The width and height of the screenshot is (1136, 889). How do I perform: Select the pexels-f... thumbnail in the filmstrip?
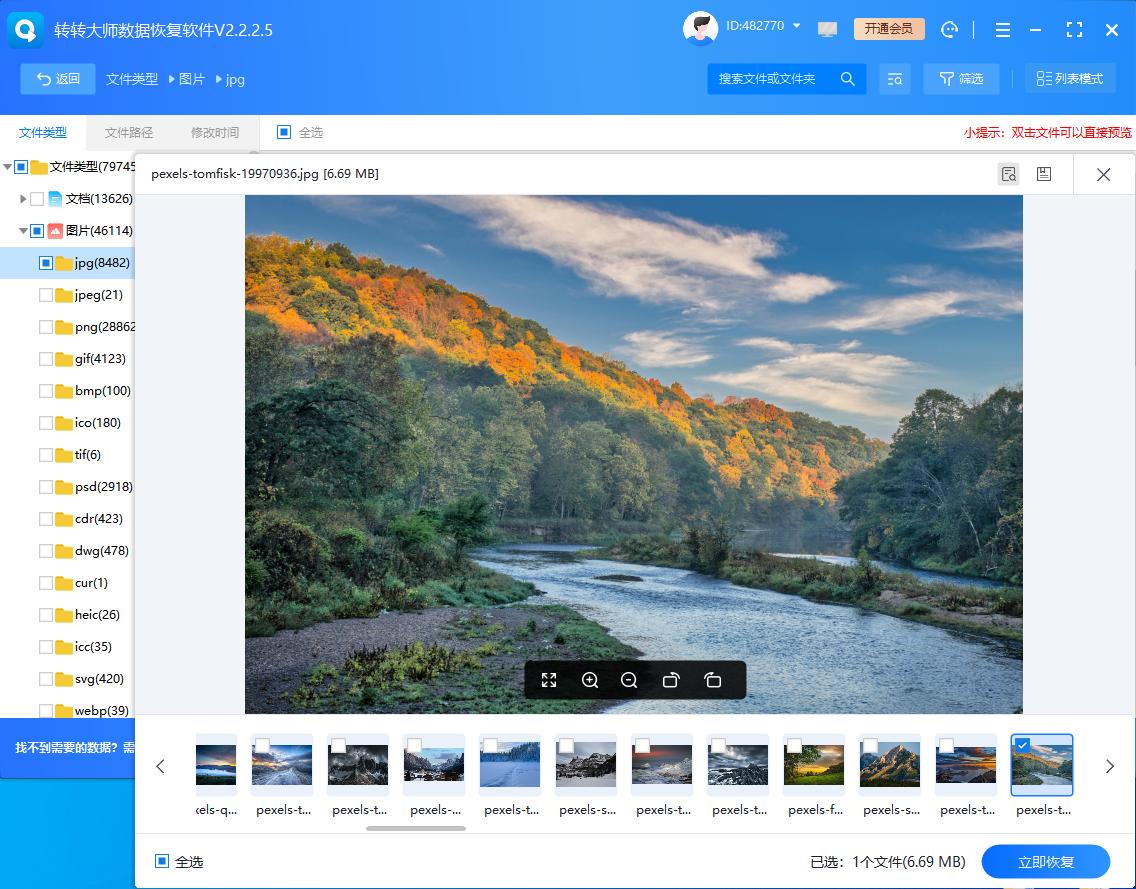[x=814, y=765]
